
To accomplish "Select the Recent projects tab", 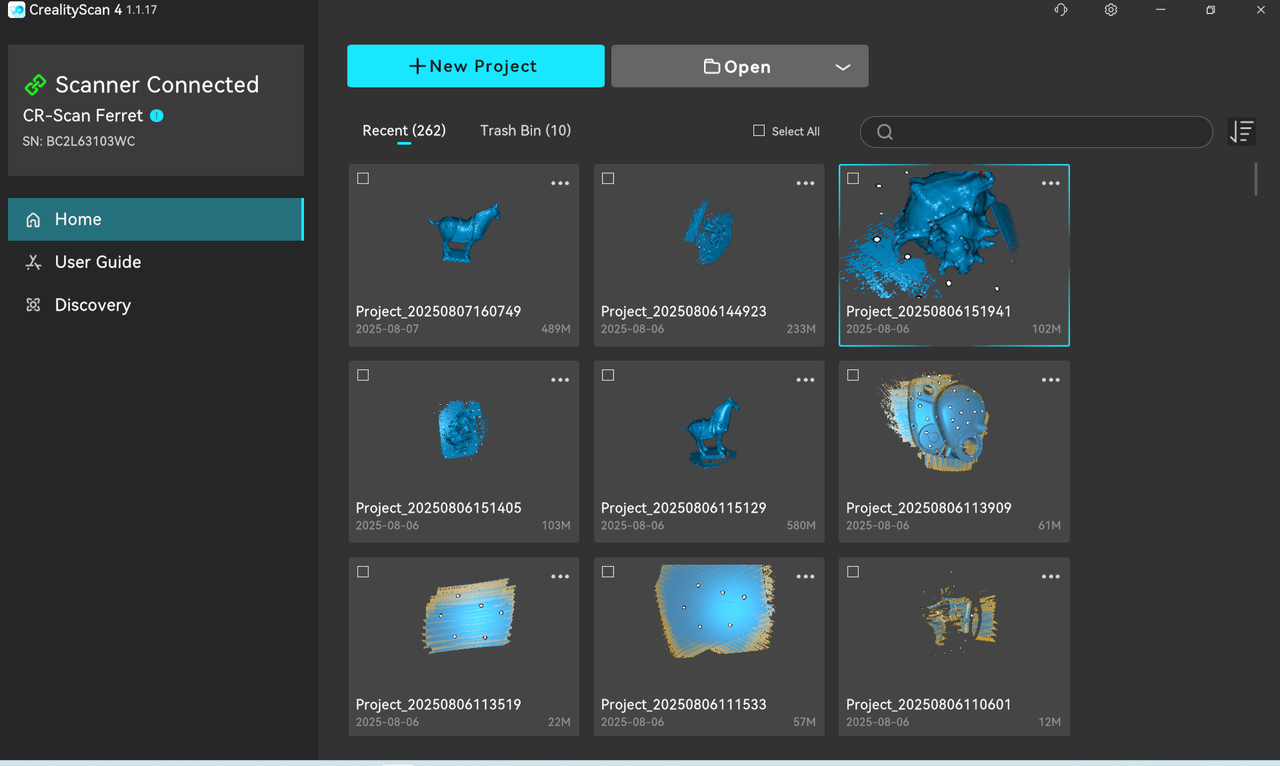I will coord(404,131).
